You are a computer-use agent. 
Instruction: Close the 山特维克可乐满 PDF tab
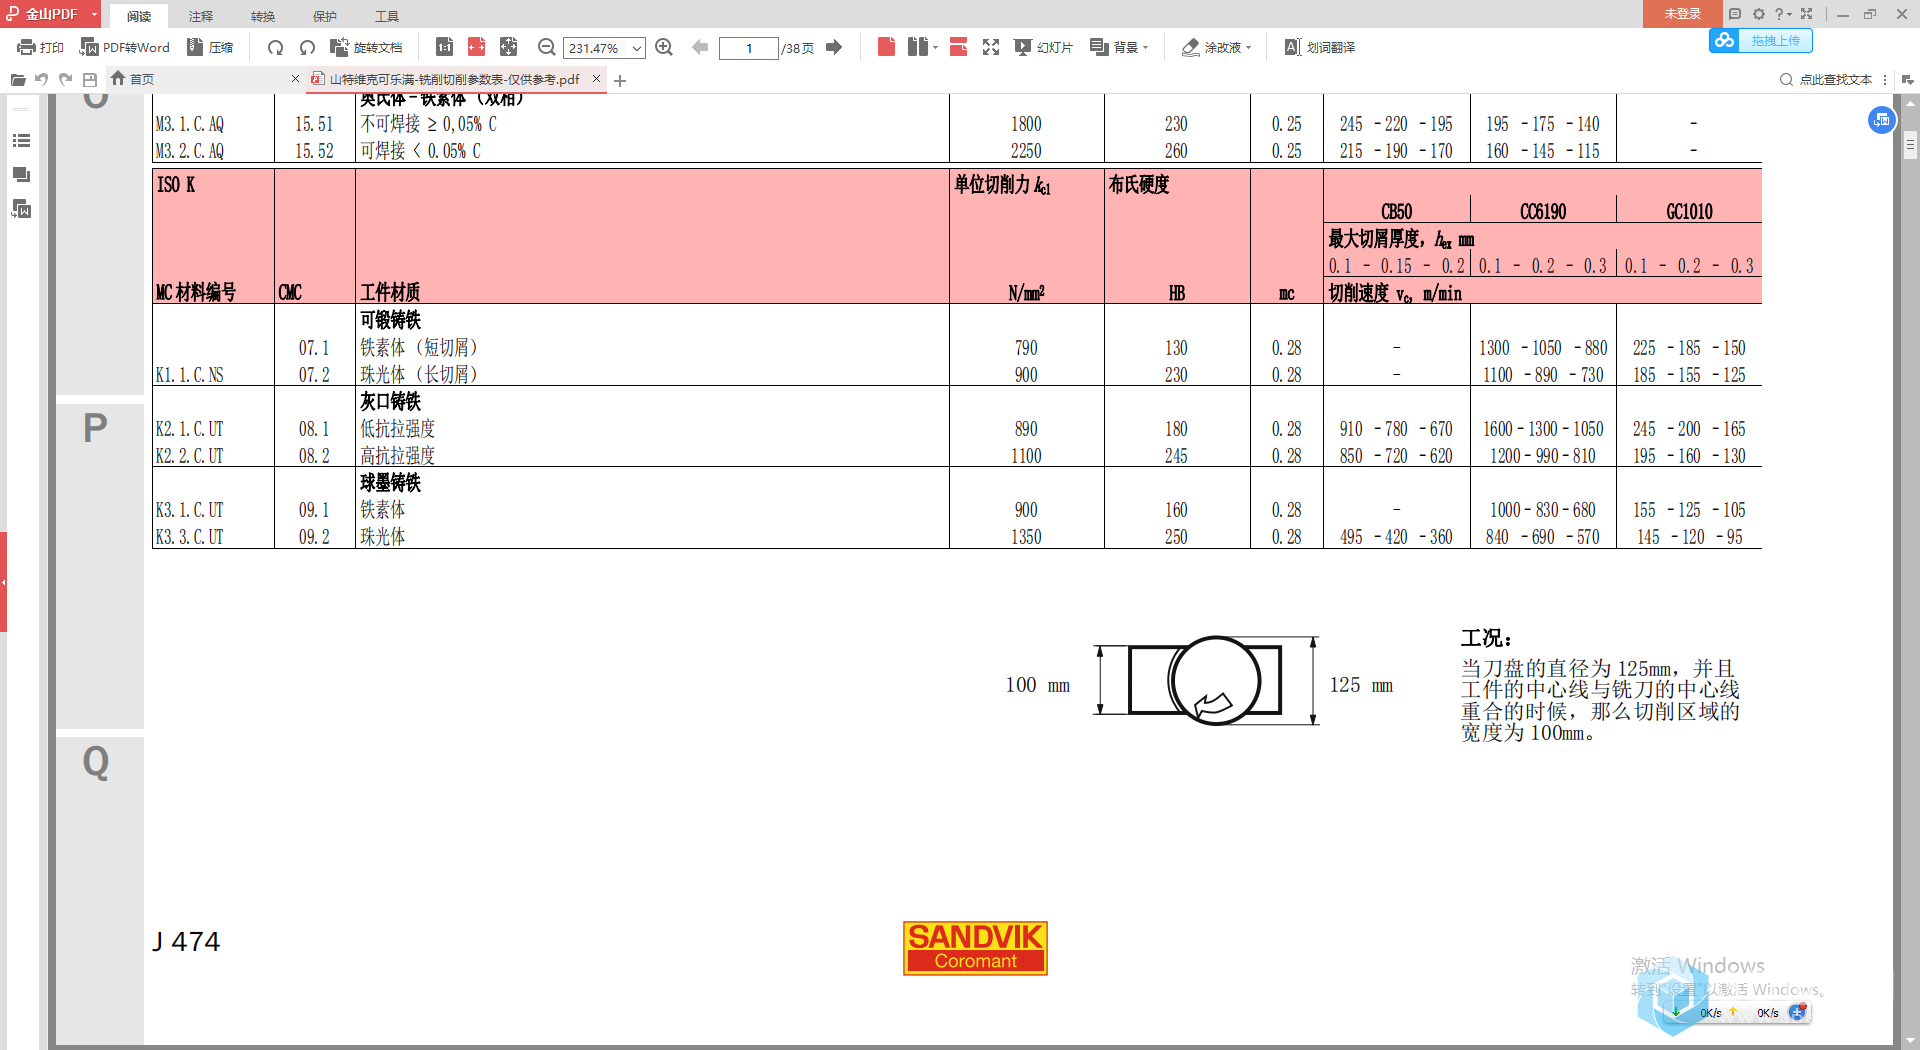click(x=597, y=79)
